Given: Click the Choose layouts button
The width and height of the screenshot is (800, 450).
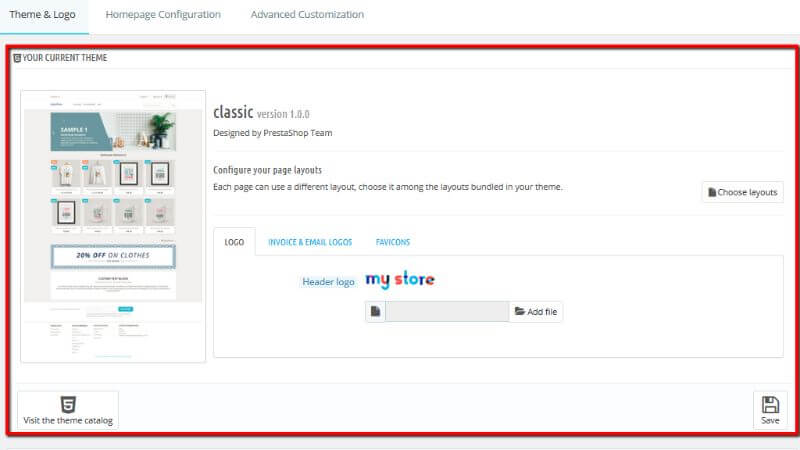Looking at the screenshot, I should (743, 192).
